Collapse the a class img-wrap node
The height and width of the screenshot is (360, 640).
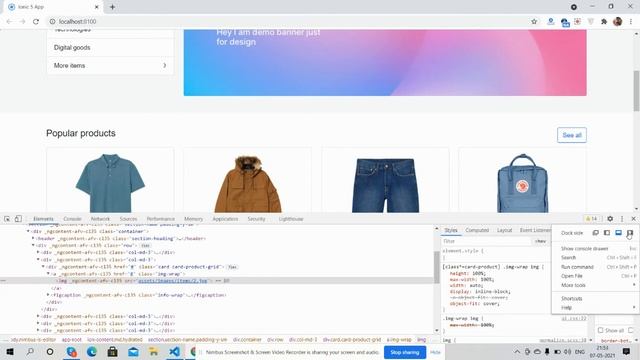coord(48,274)
